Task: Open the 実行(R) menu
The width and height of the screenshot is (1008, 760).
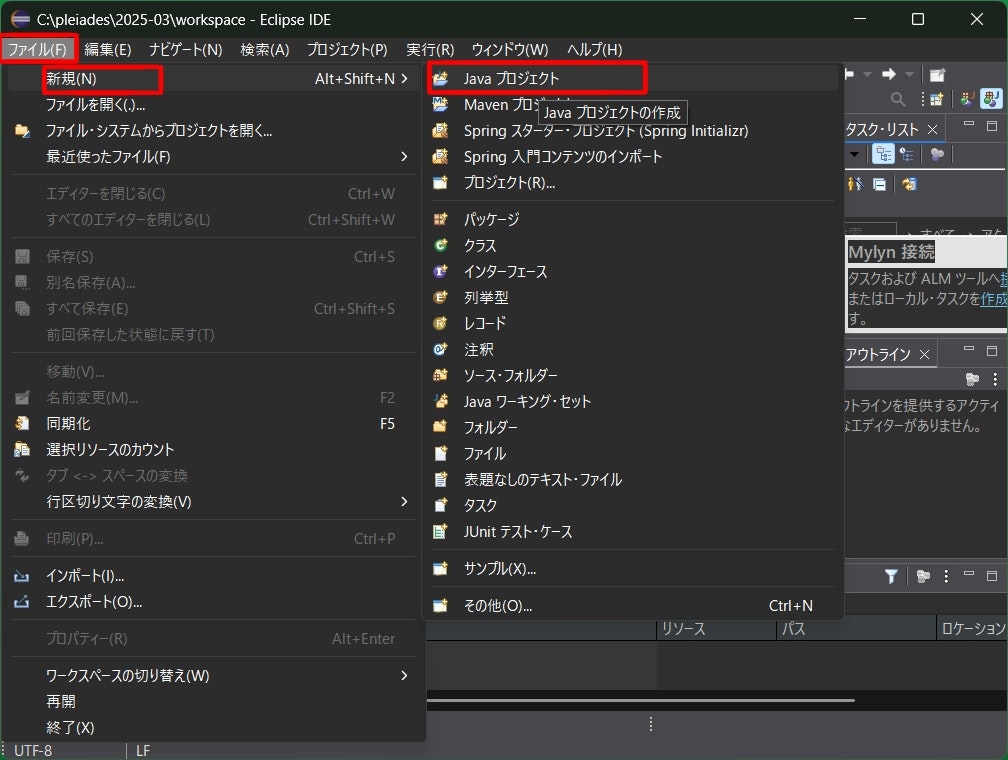Action: tap(429, 50)
